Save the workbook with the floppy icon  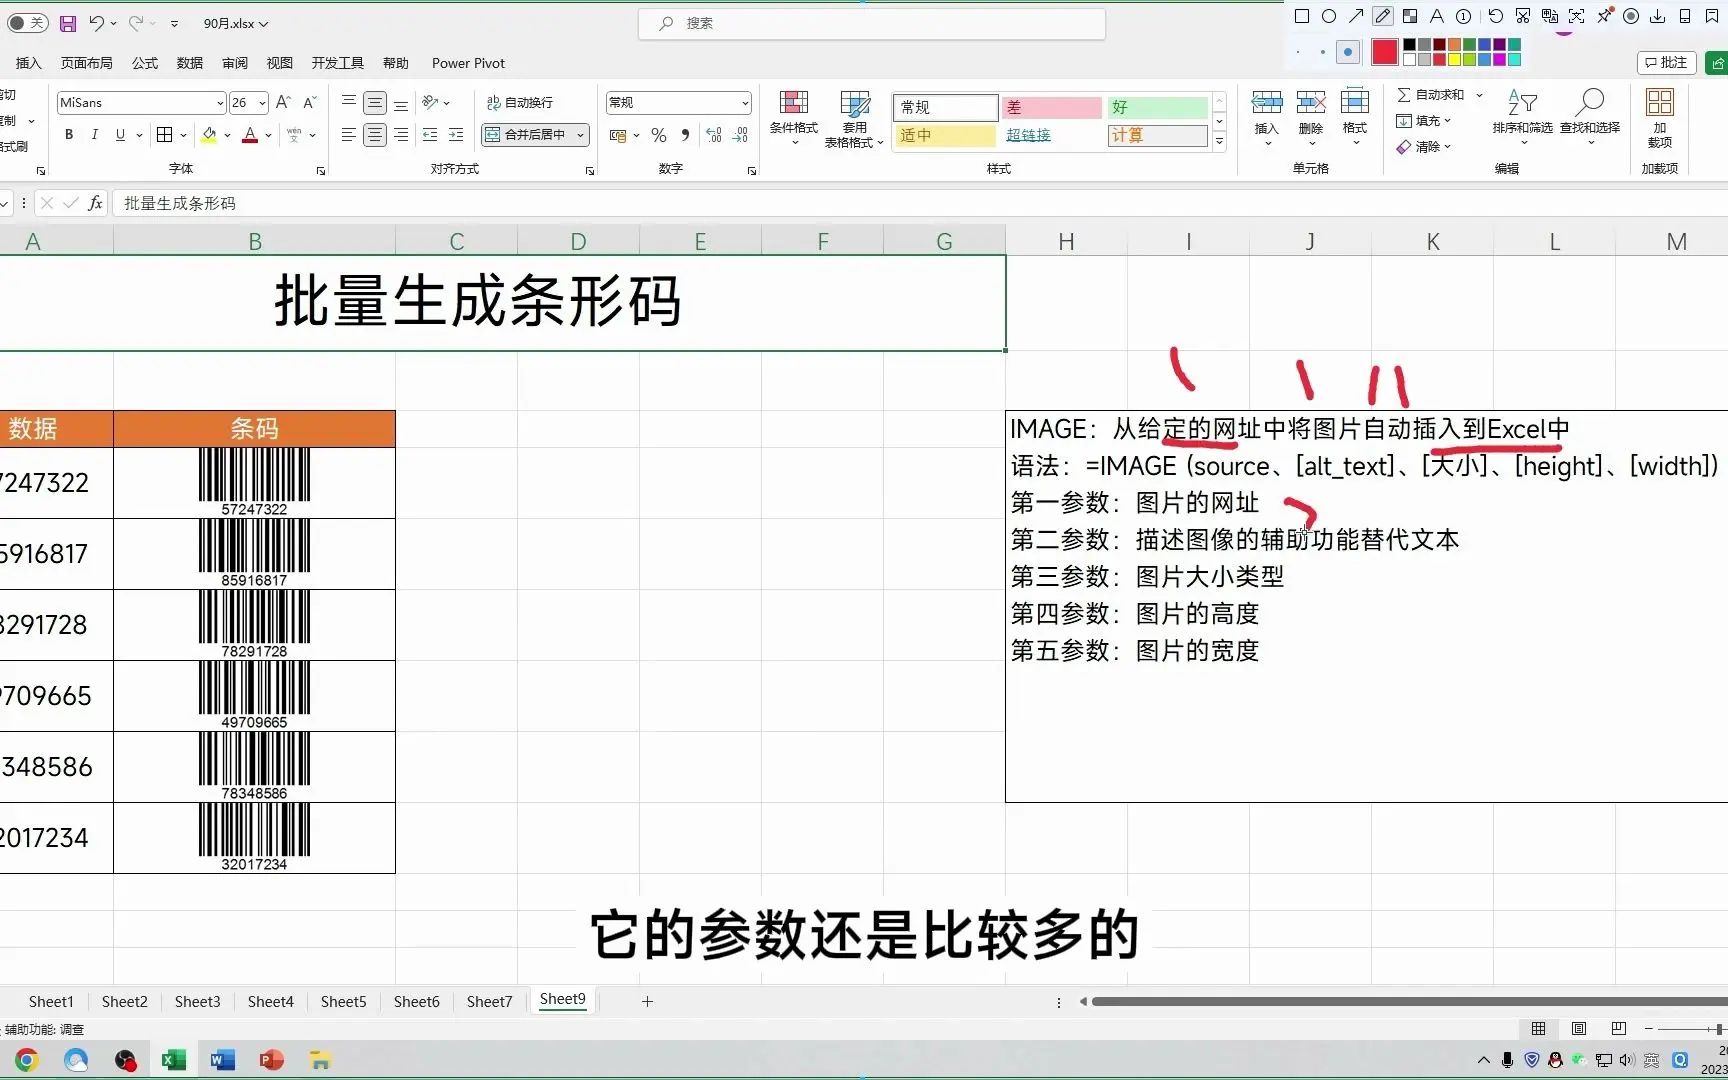(68, 23)
